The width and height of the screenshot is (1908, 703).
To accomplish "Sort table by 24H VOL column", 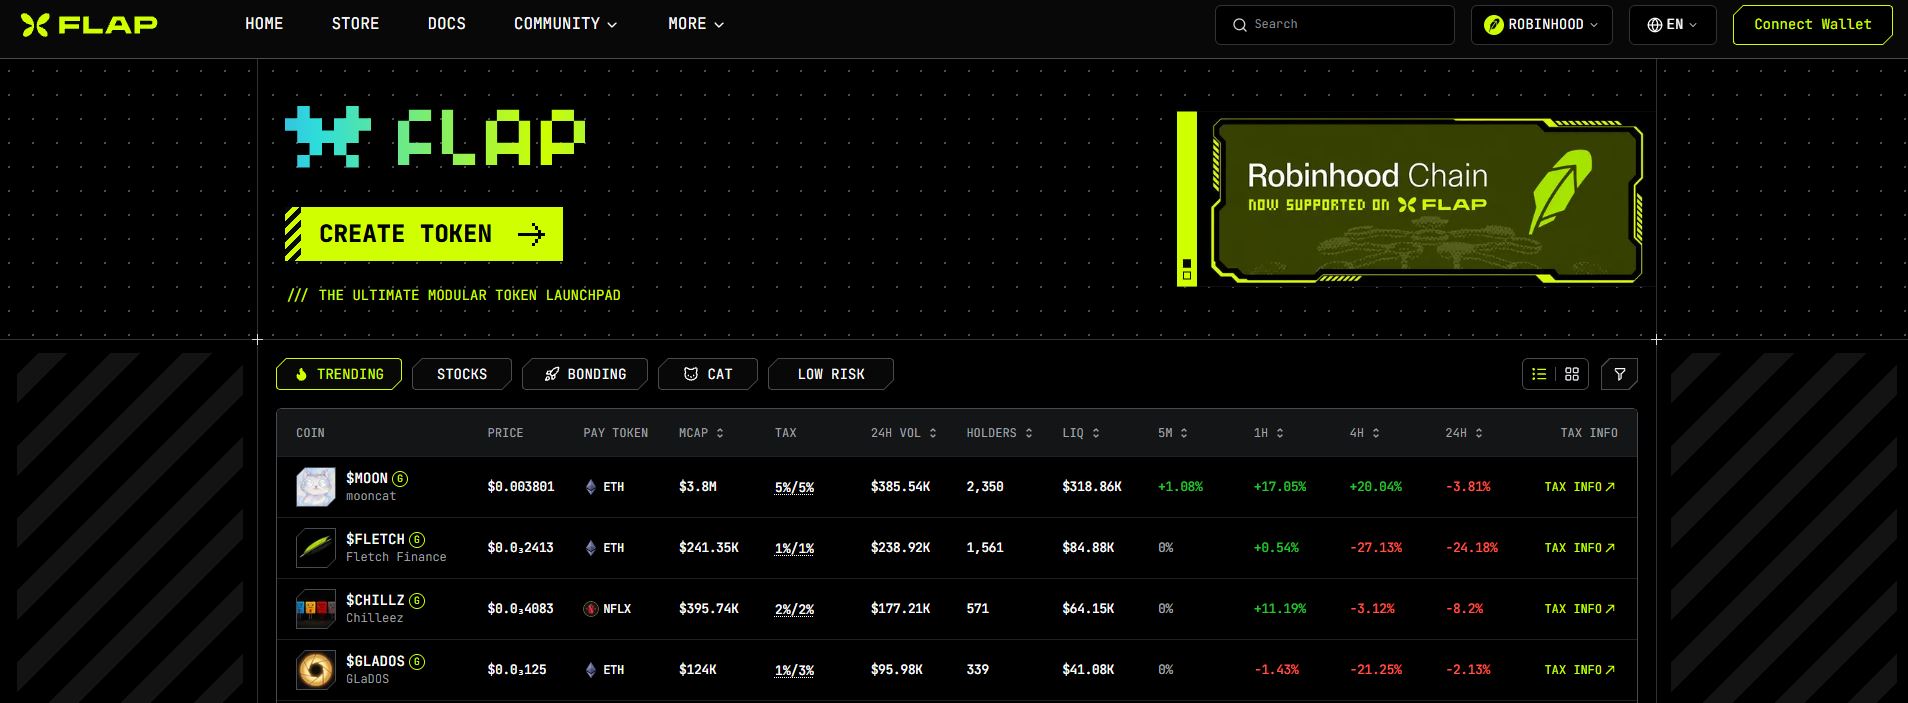I will pos(904,433).
